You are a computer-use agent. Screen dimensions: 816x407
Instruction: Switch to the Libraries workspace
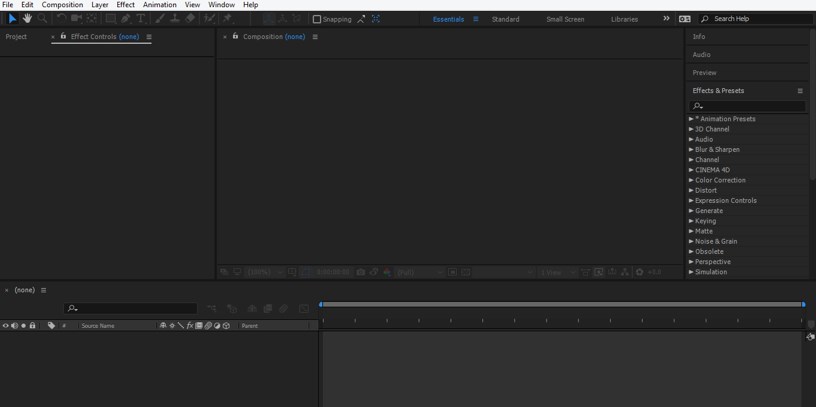(624, 19)
